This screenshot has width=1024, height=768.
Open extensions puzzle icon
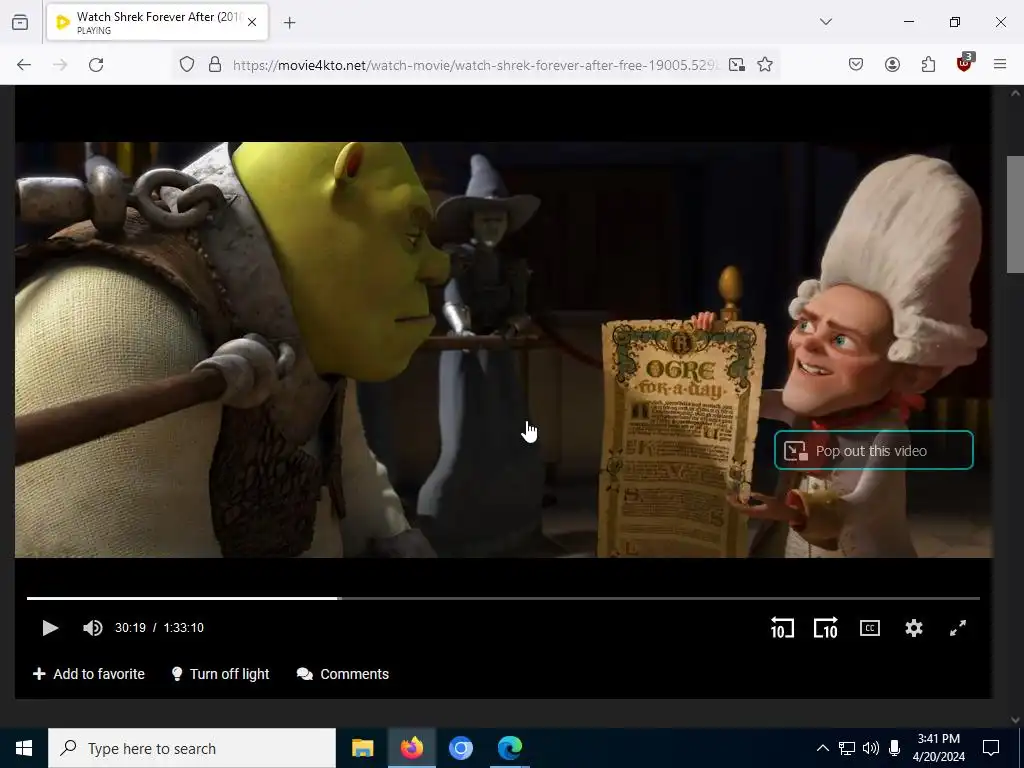928,65
